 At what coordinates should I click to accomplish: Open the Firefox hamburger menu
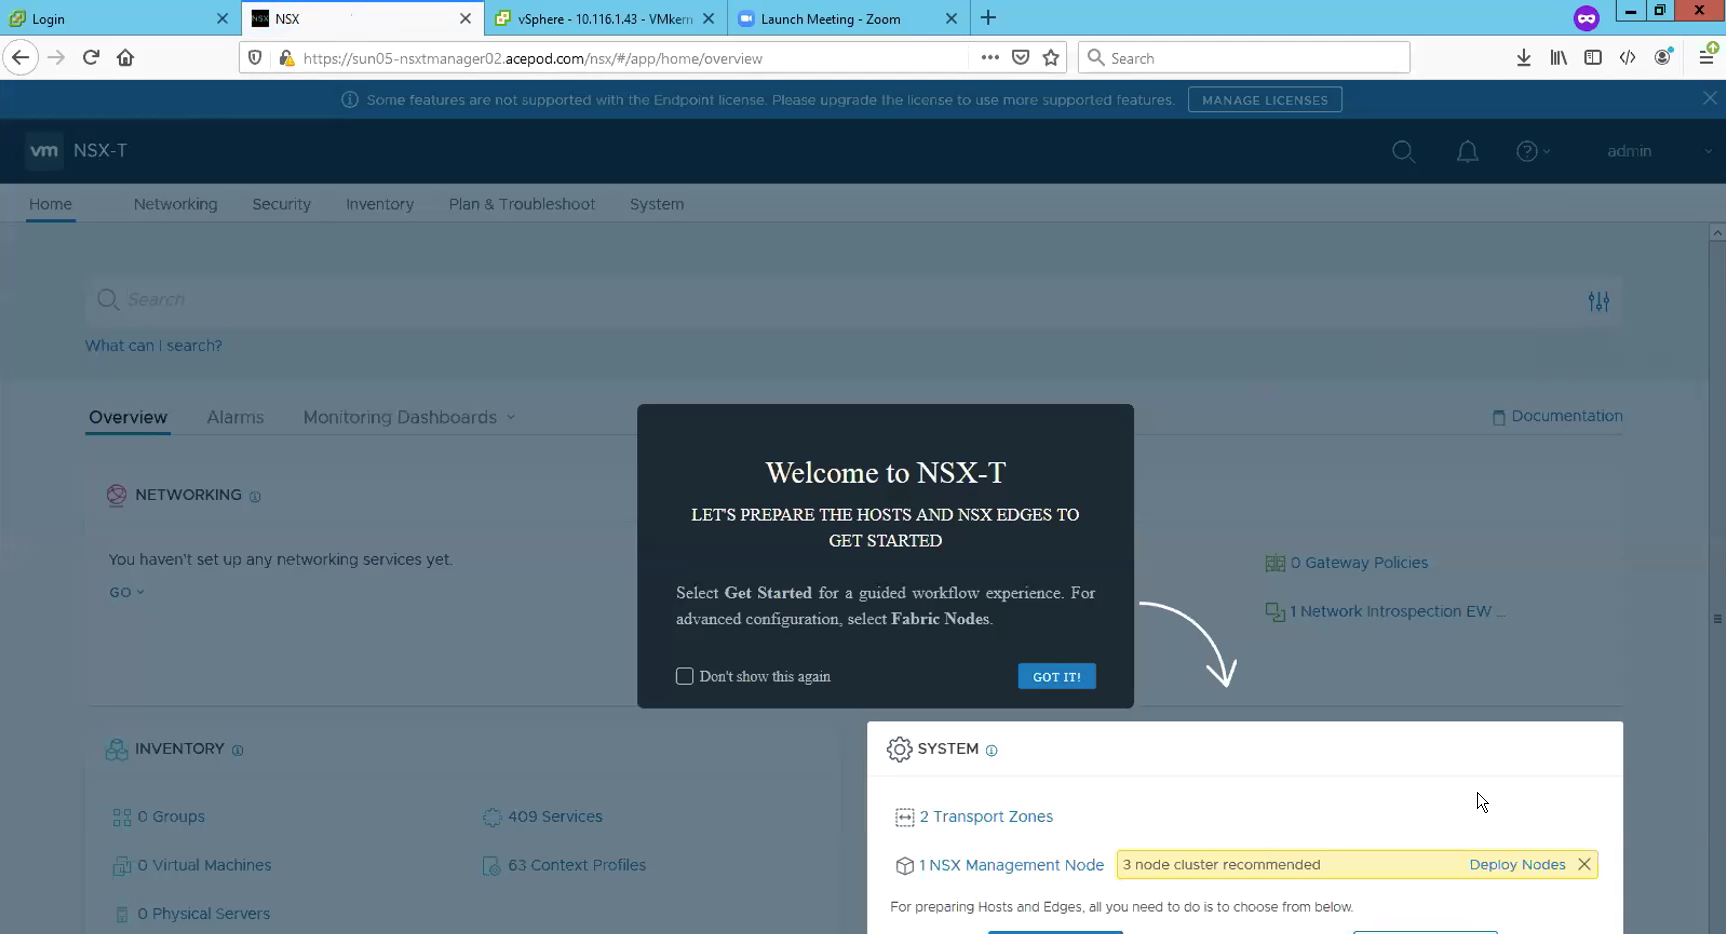click(1707, 57)
